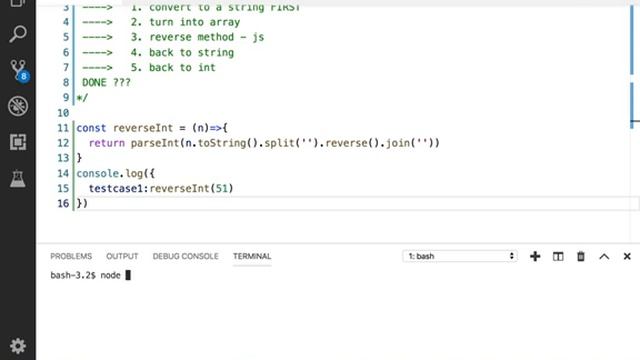Click comment '5. back to int'
The image size is (640, 360).
(x=173, y=67)
